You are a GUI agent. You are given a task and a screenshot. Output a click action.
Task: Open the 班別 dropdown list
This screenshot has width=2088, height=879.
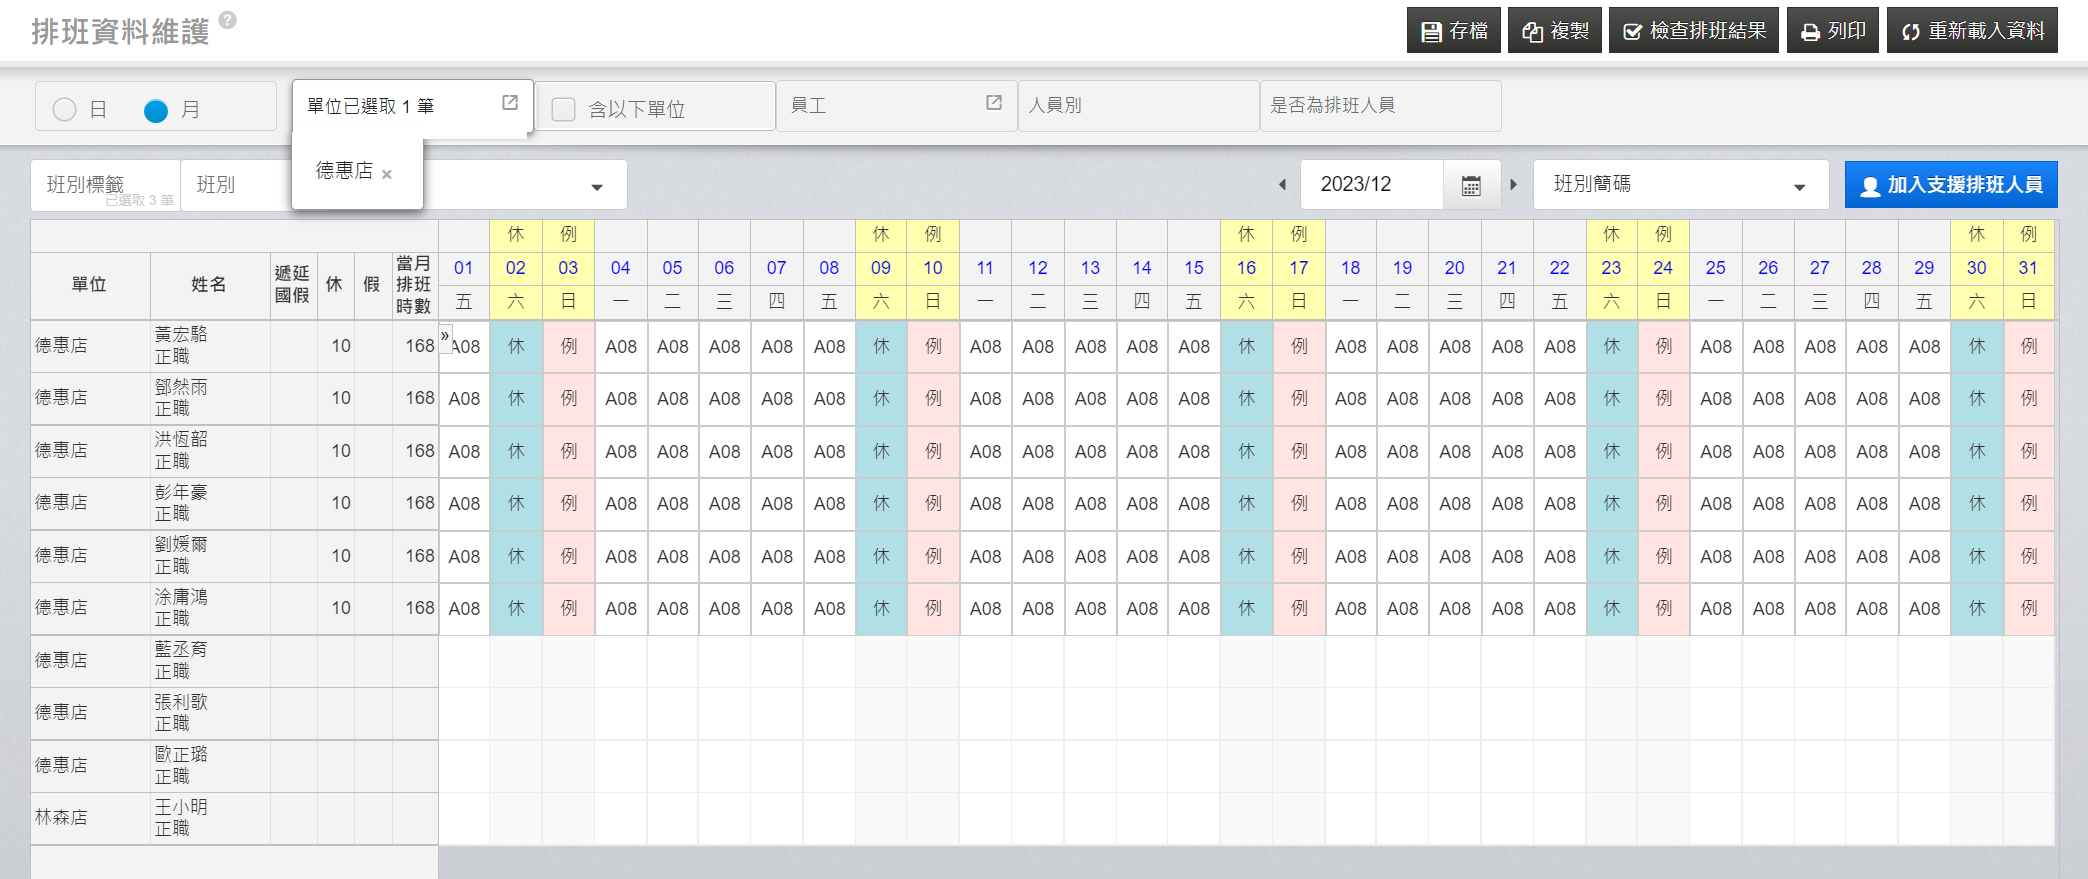pos(596,187)
